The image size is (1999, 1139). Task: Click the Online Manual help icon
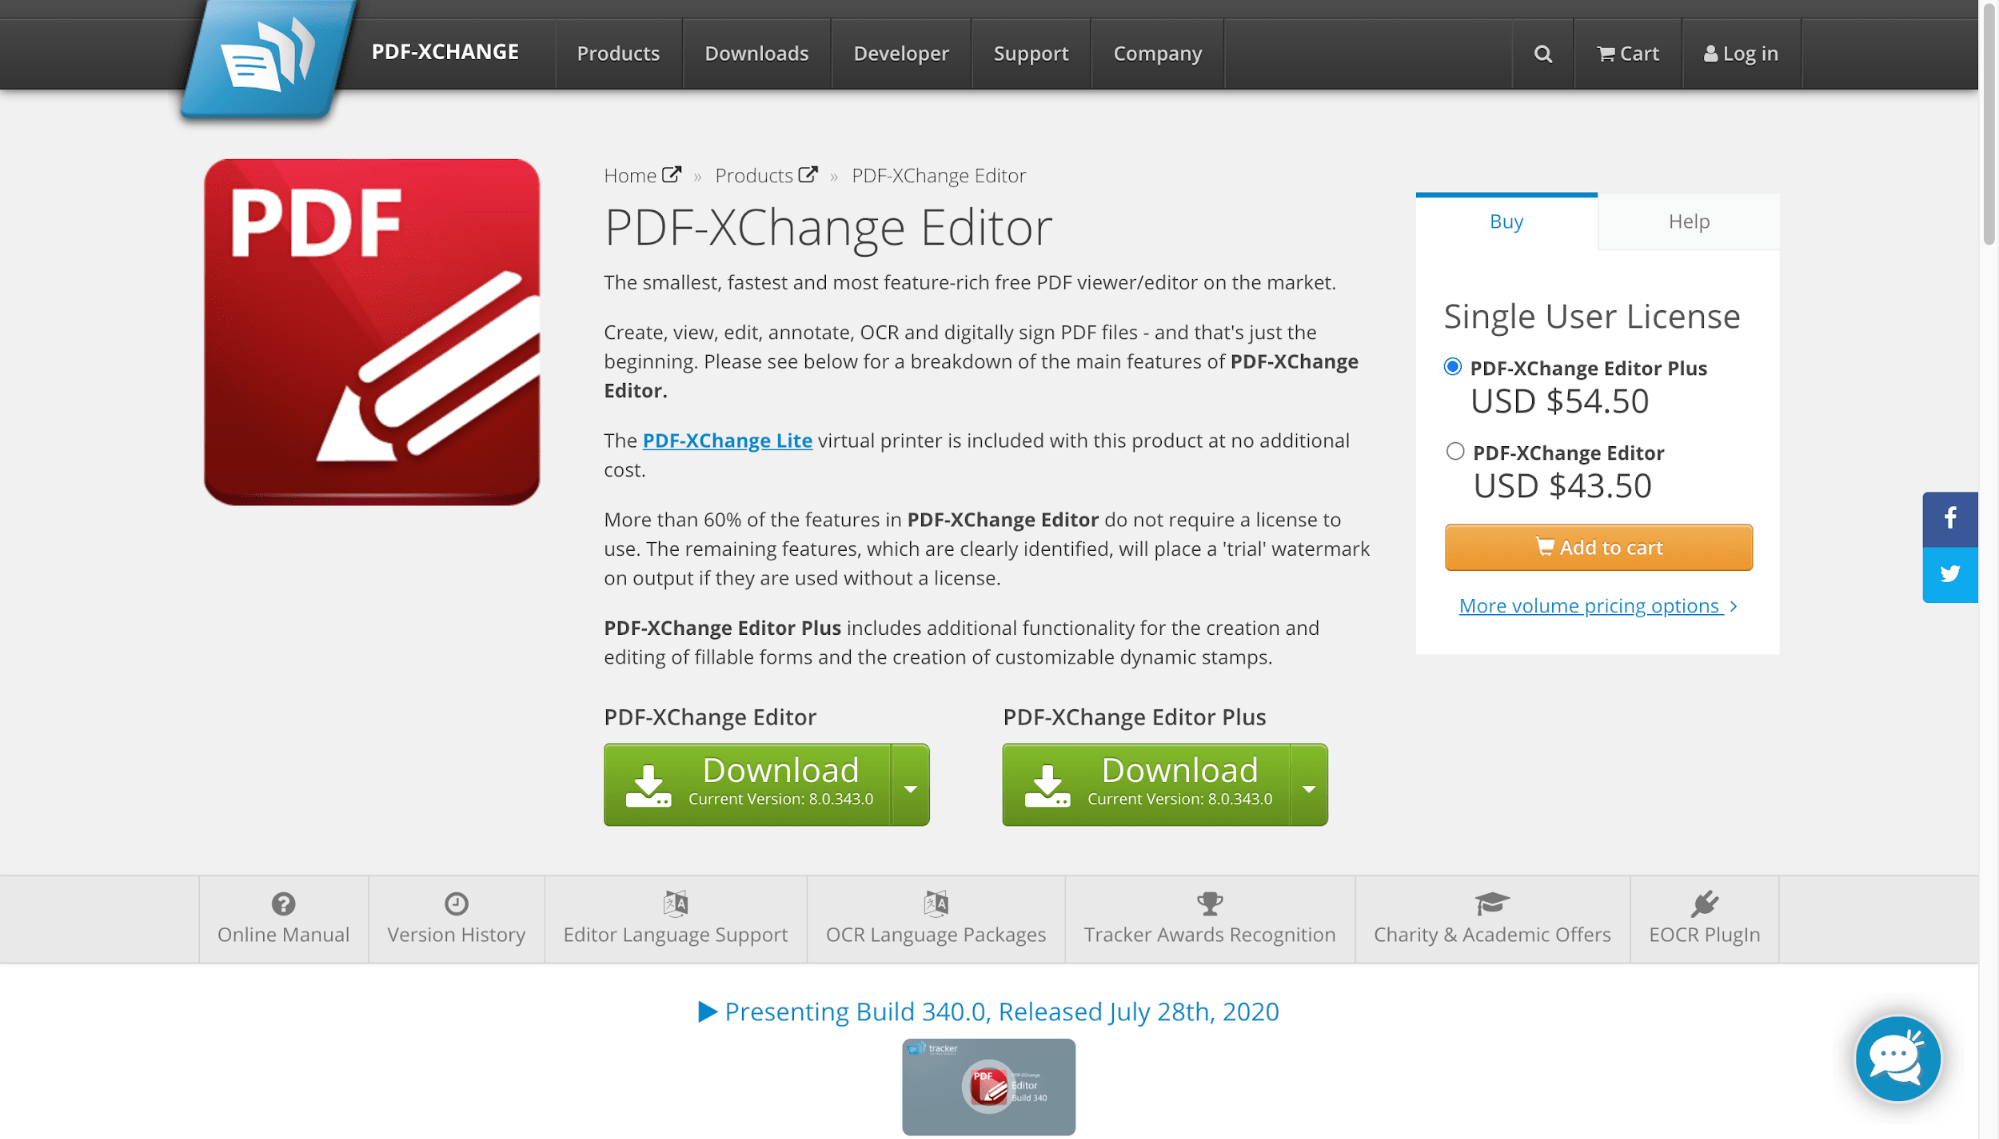tap(283, 904)
